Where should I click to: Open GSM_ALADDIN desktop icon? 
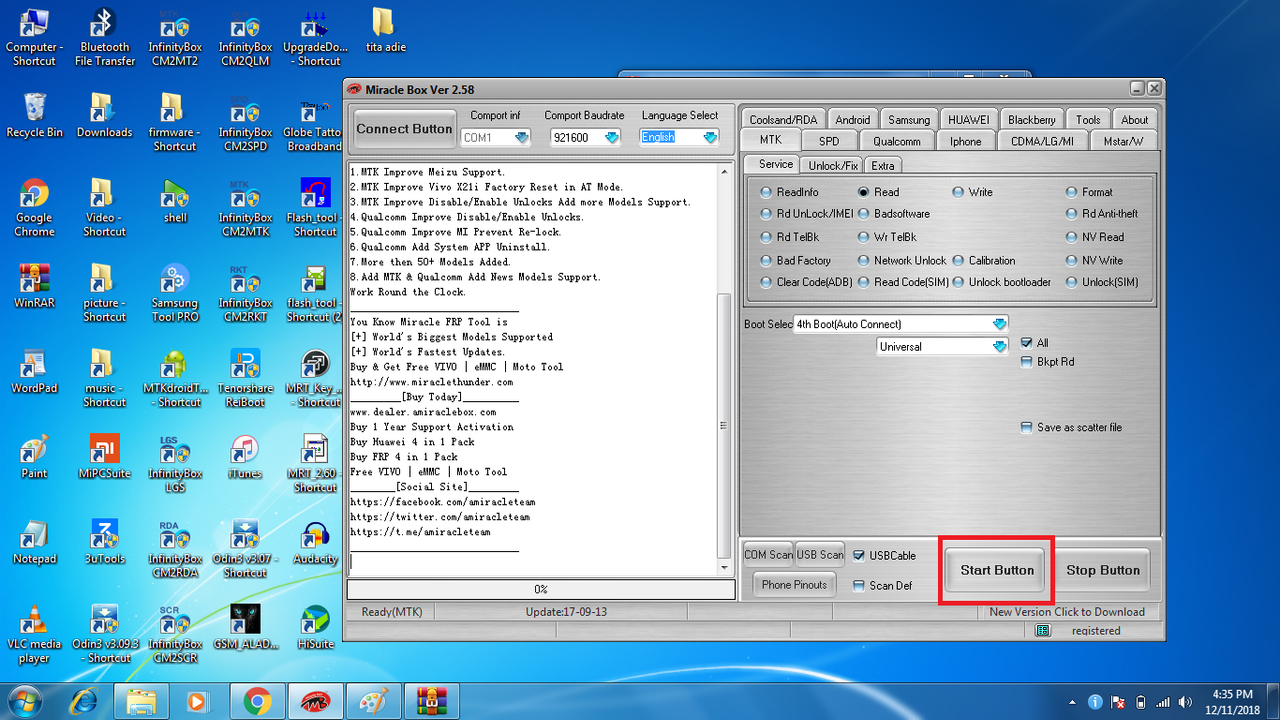[x=245, y=627]
